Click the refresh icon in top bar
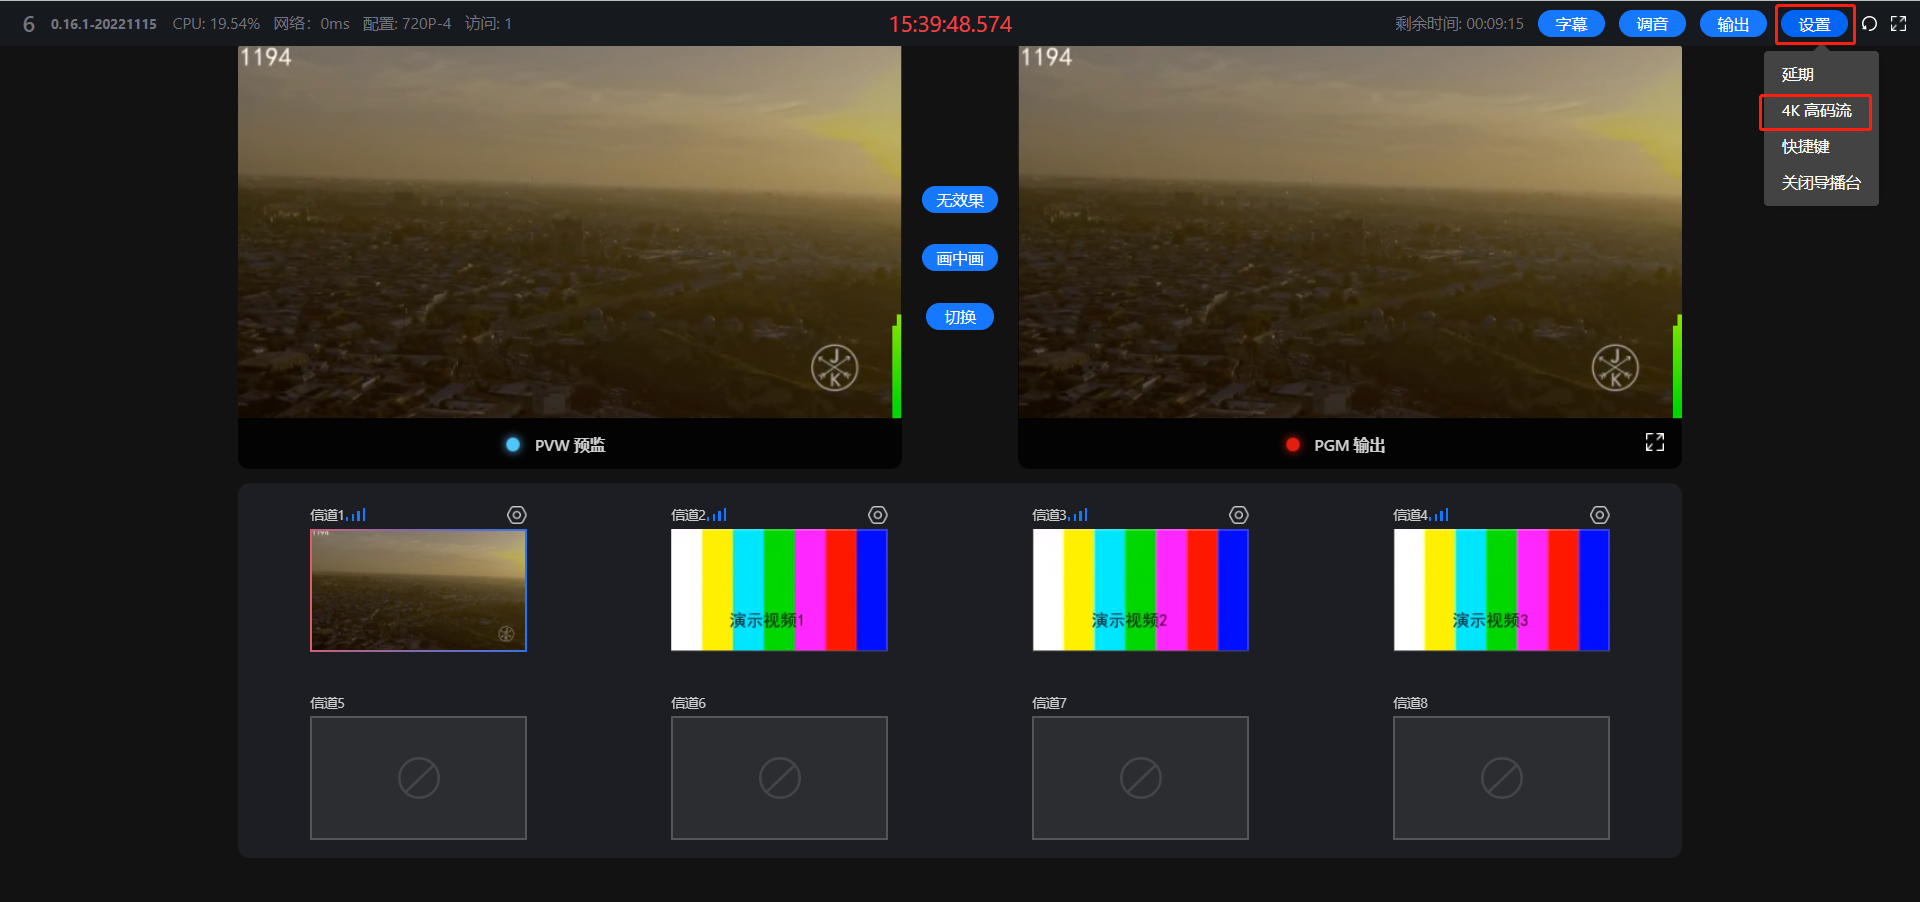Image resolution: width=1920 pixels, height=902 pixels. click(1869, 24)
